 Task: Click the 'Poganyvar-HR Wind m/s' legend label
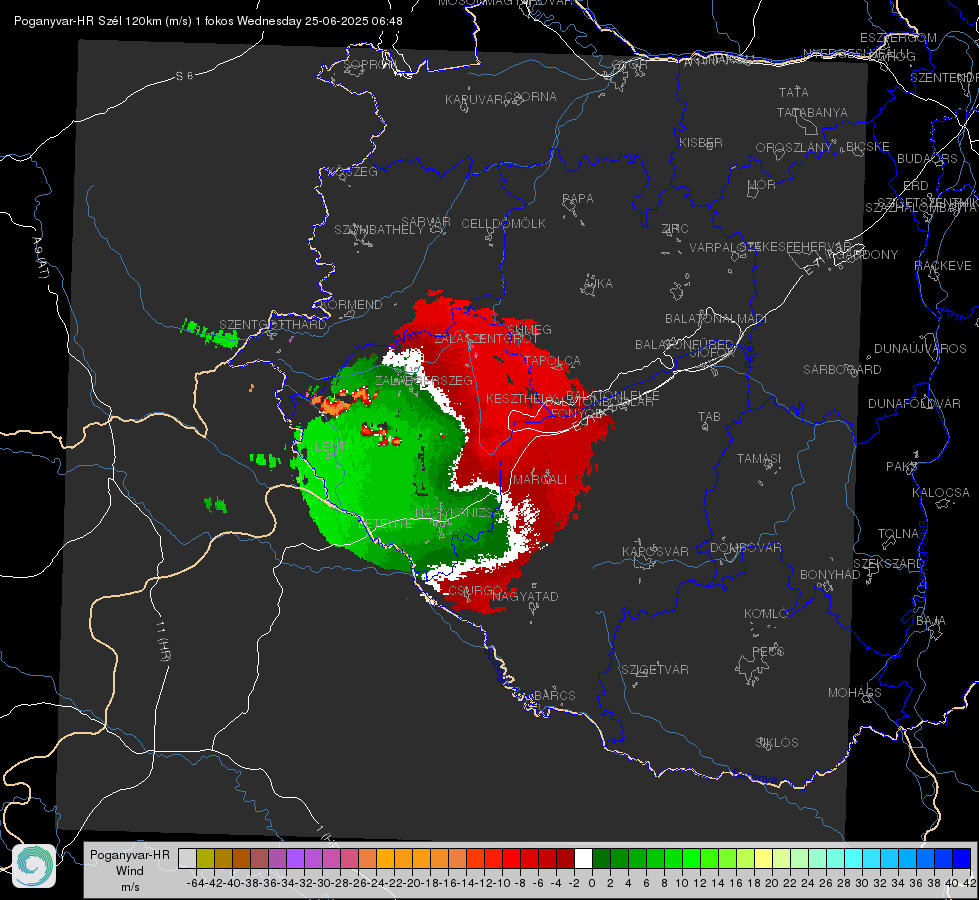(130, 871)
